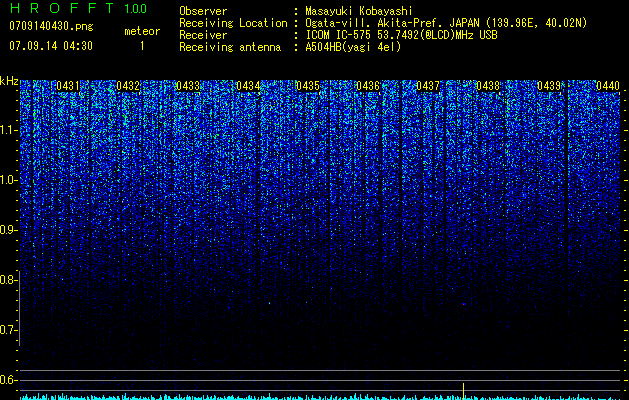The width and height of the screenshot is (629, 400).
Task: Click the 0437 time marker
Action: [x=428, y=86]
